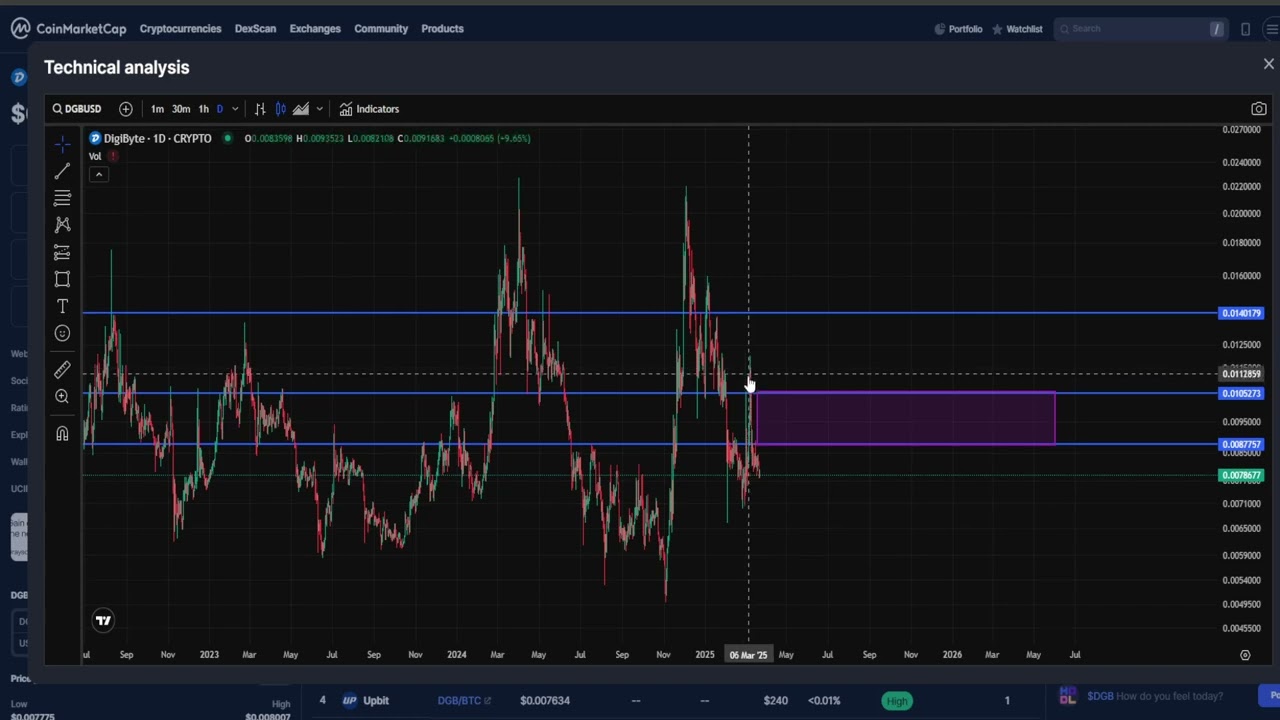Click the DigiByte · 1D · CRYPTO legend title
This screenshot has height=720, width=1280.
[157, 138]
